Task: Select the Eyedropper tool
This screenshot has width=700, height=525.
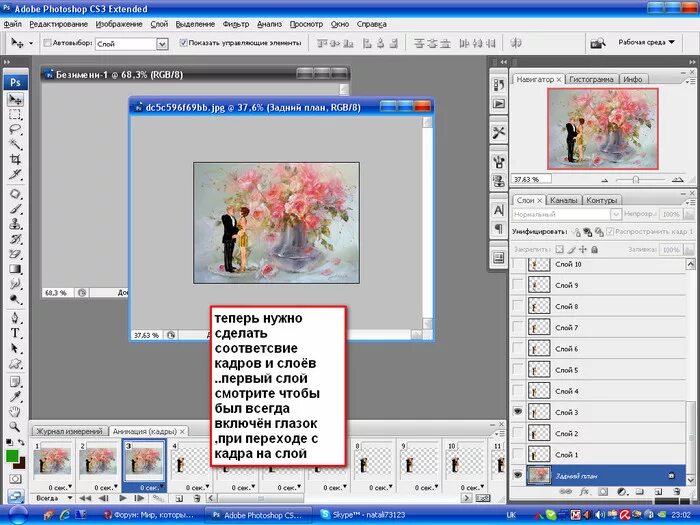Action: click(15, 396)
